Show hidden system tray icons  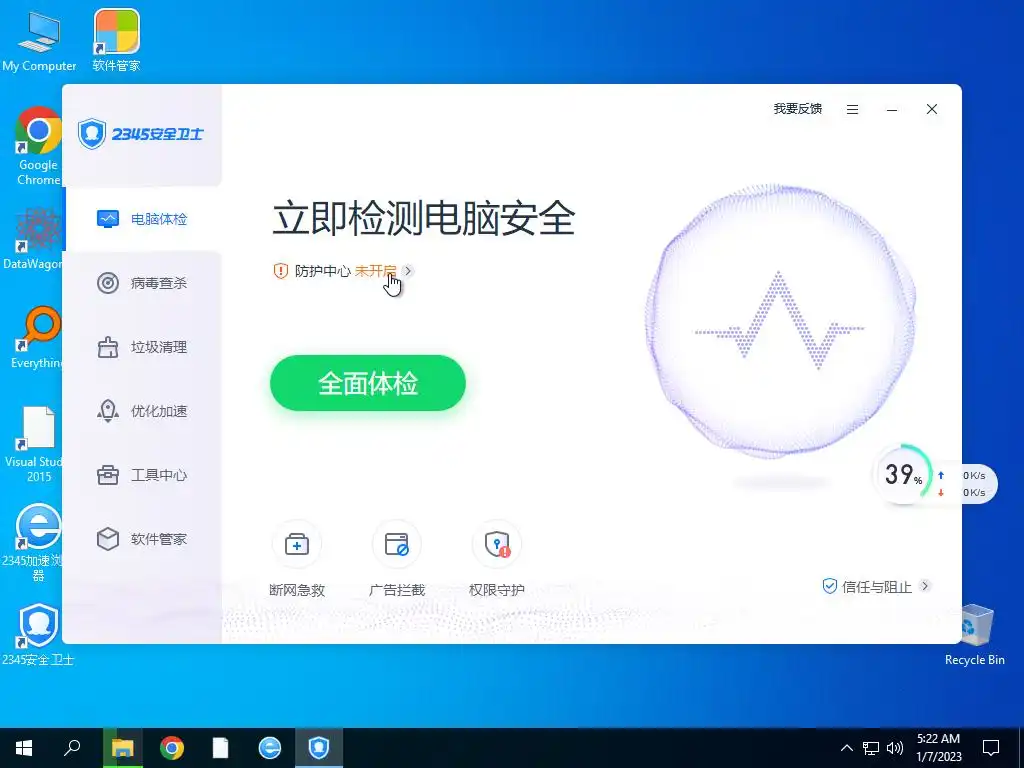tap(846, 748)
